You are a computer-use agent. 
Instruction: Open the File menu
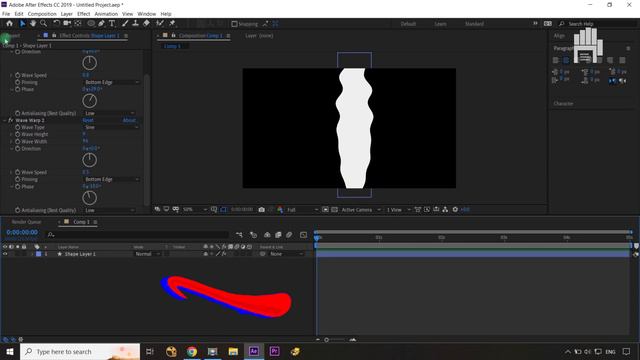click(6, 14)
